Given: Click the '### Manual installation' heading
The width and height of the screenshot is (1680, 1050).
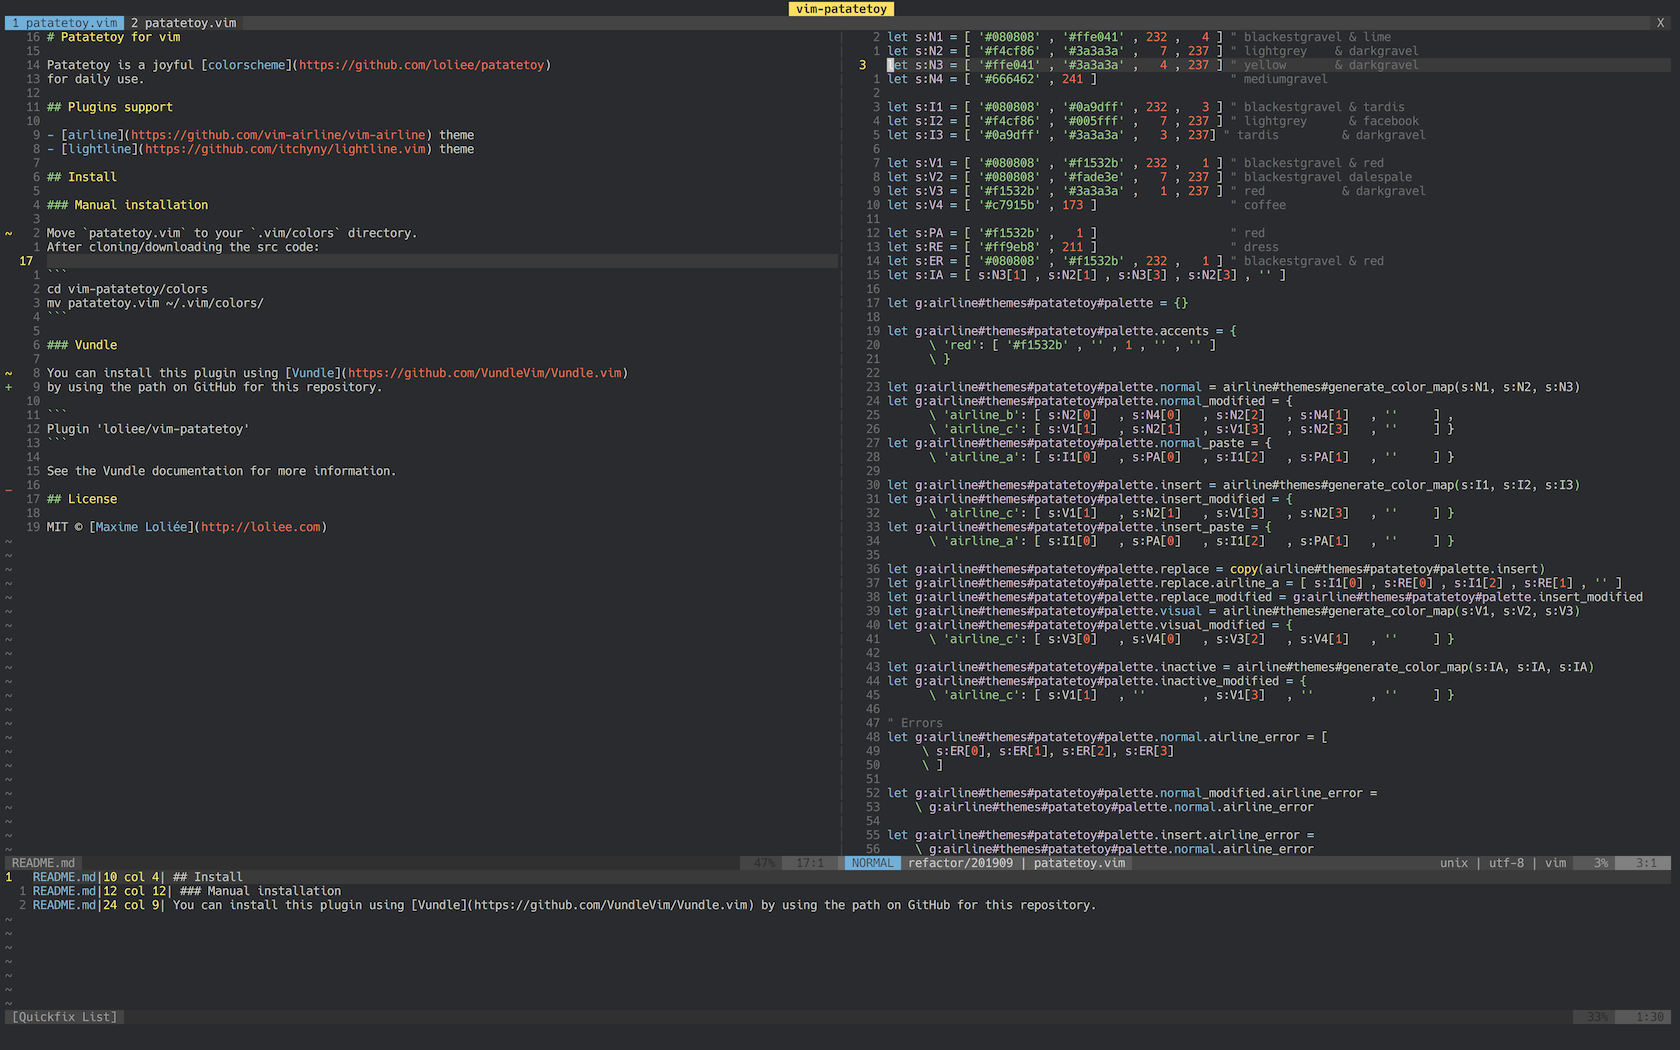Looking at the screenshot, I should click(x=128, y=205).
